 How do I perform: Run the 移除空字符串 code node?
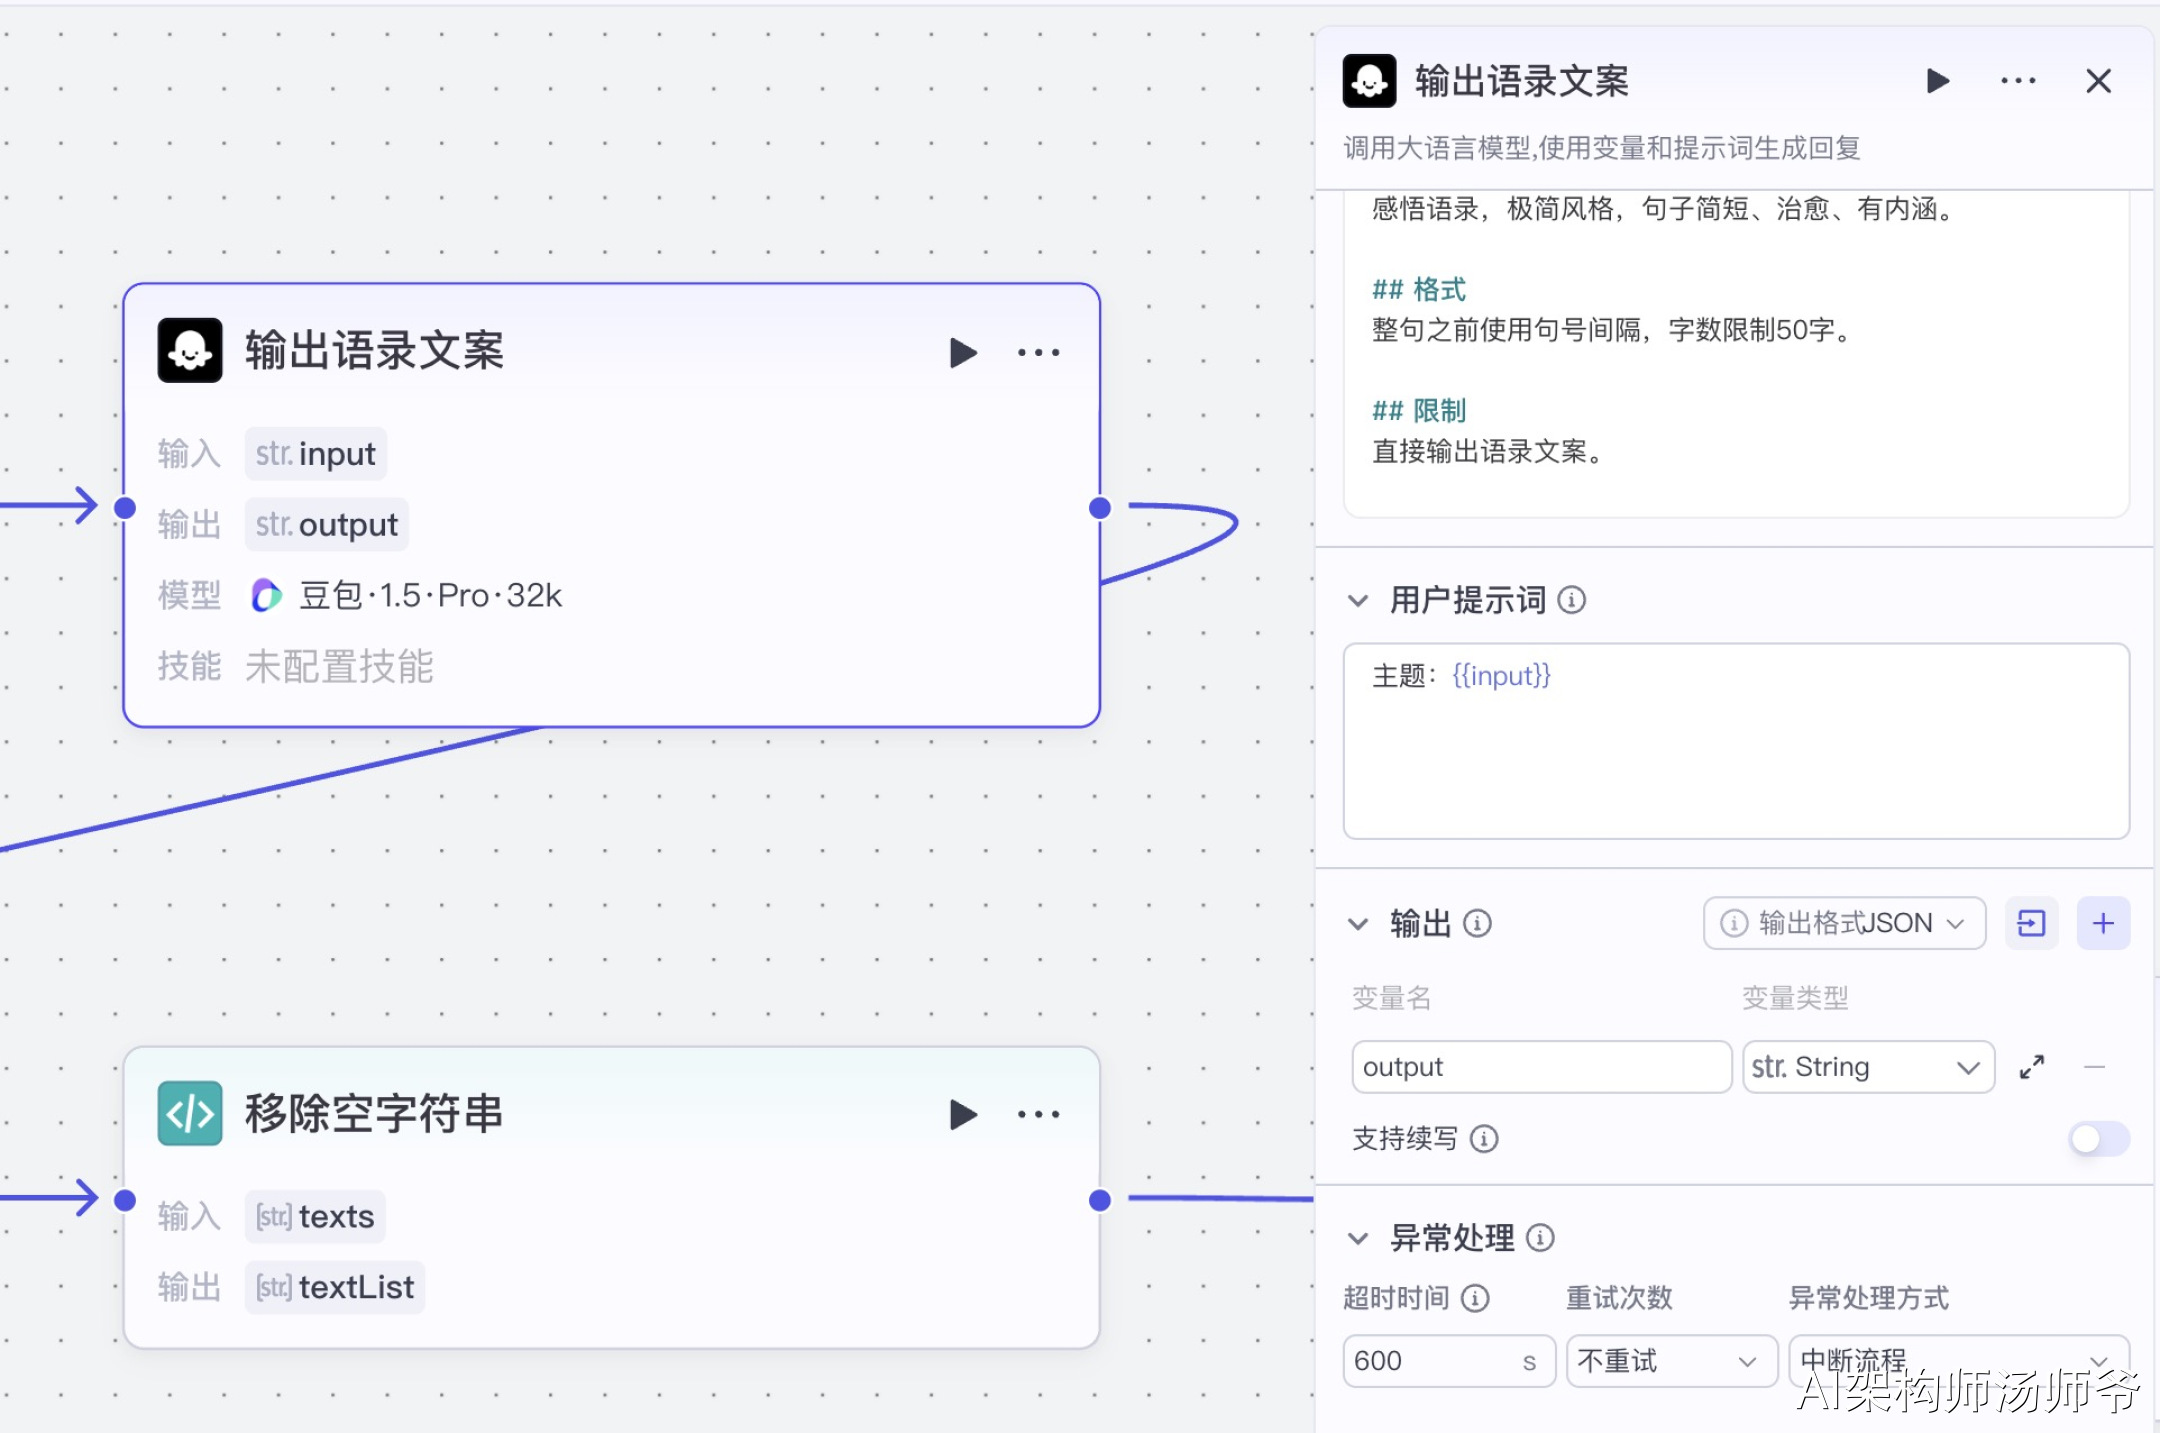click(x=962, y=1114)
